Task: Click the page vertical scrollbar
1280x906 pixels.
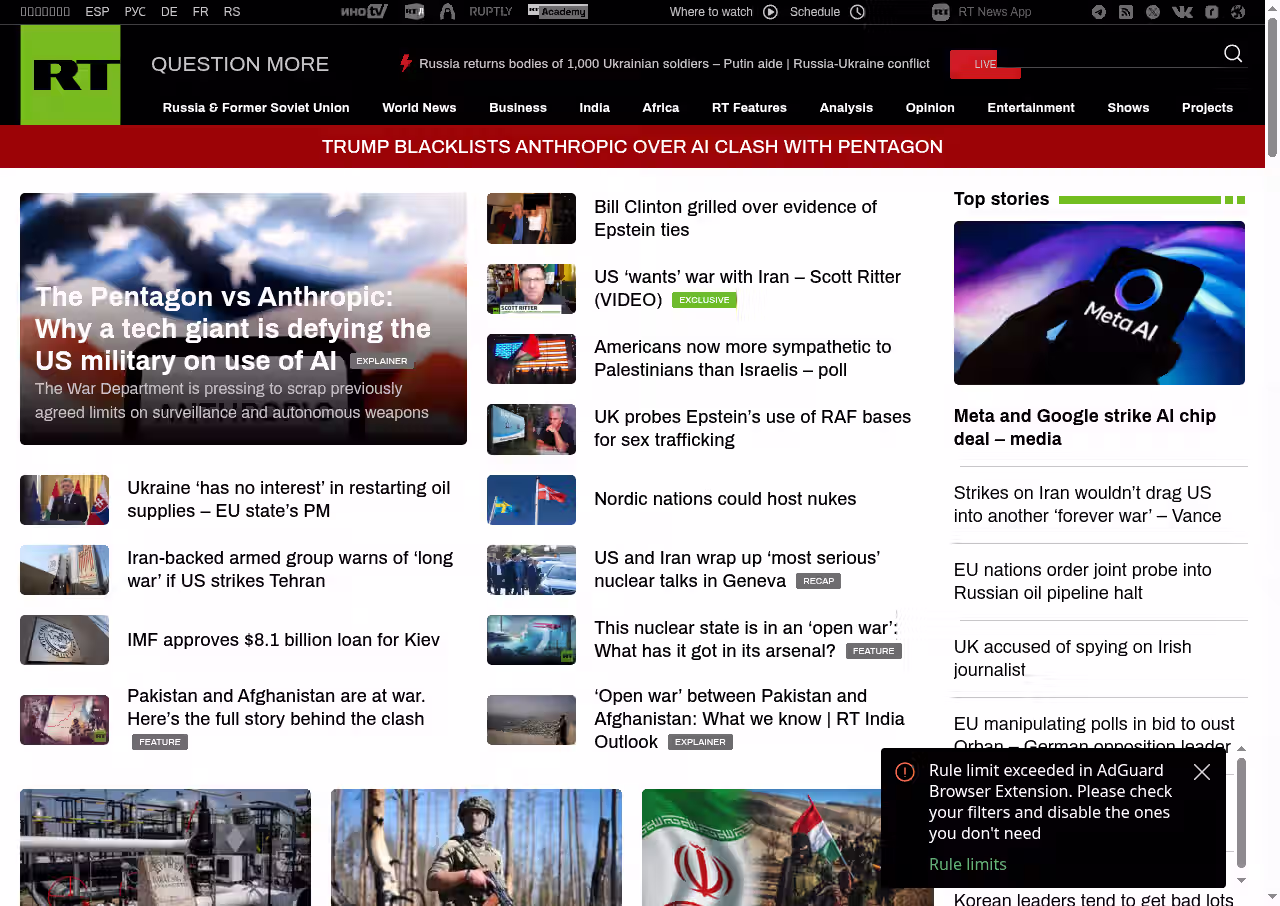Action: (1272, 88)
